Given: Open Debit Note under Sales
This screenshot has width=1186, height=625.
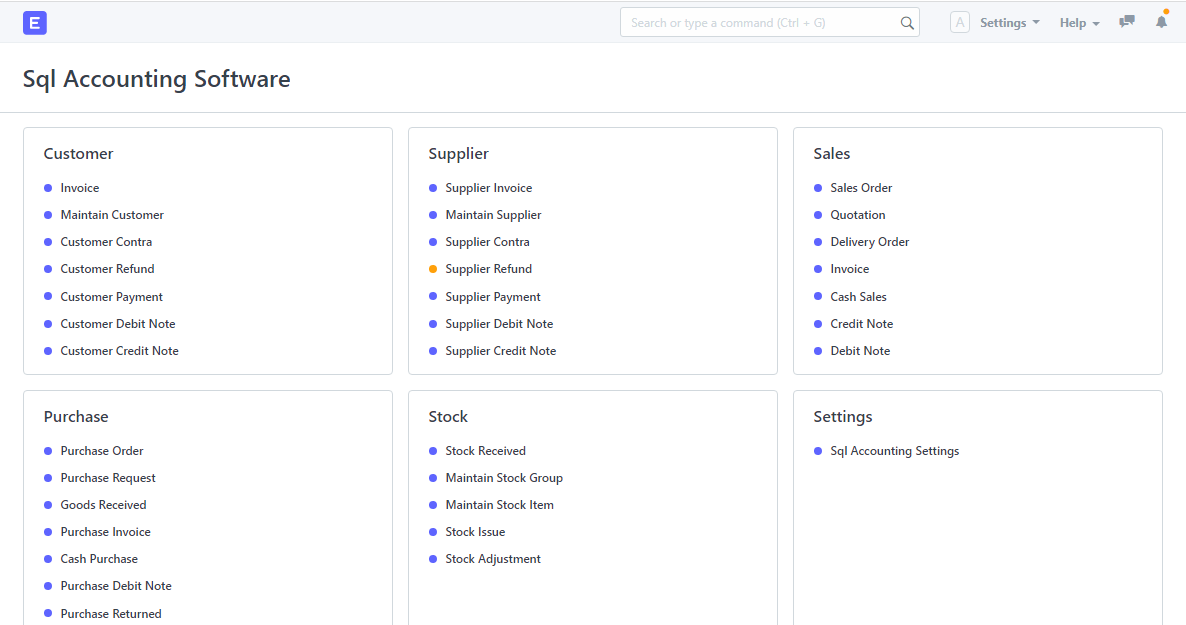Looking at the screenshot, I should pos(860,351).
